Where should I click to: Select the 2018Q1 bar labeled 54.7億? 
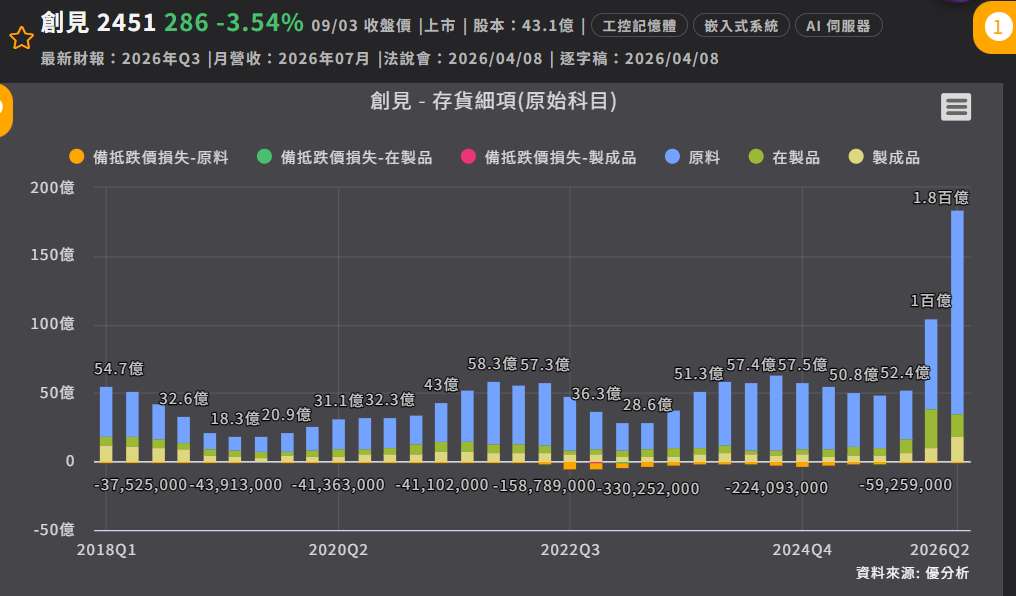click(x=106, y=424)
